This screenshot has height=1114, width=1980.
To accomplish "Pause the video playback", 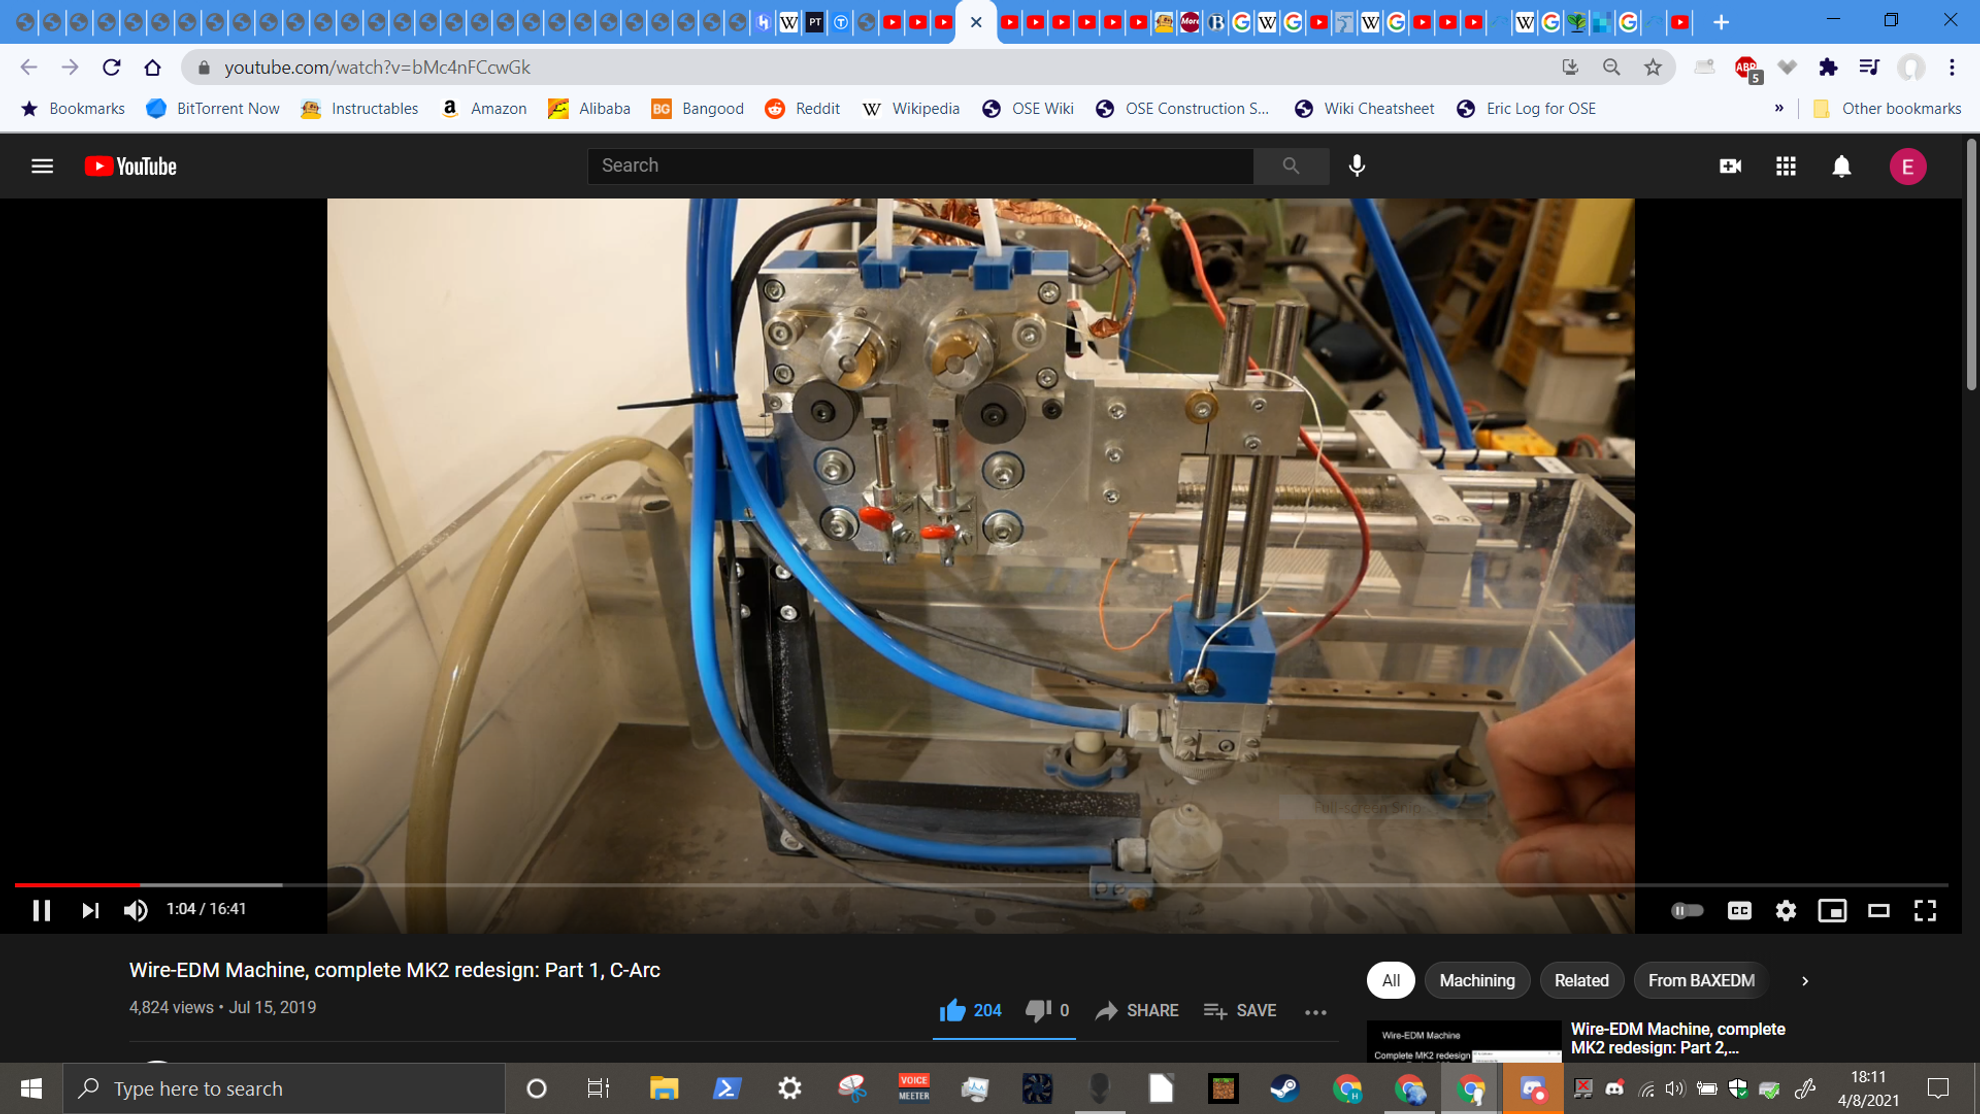I will coord(41,910).
